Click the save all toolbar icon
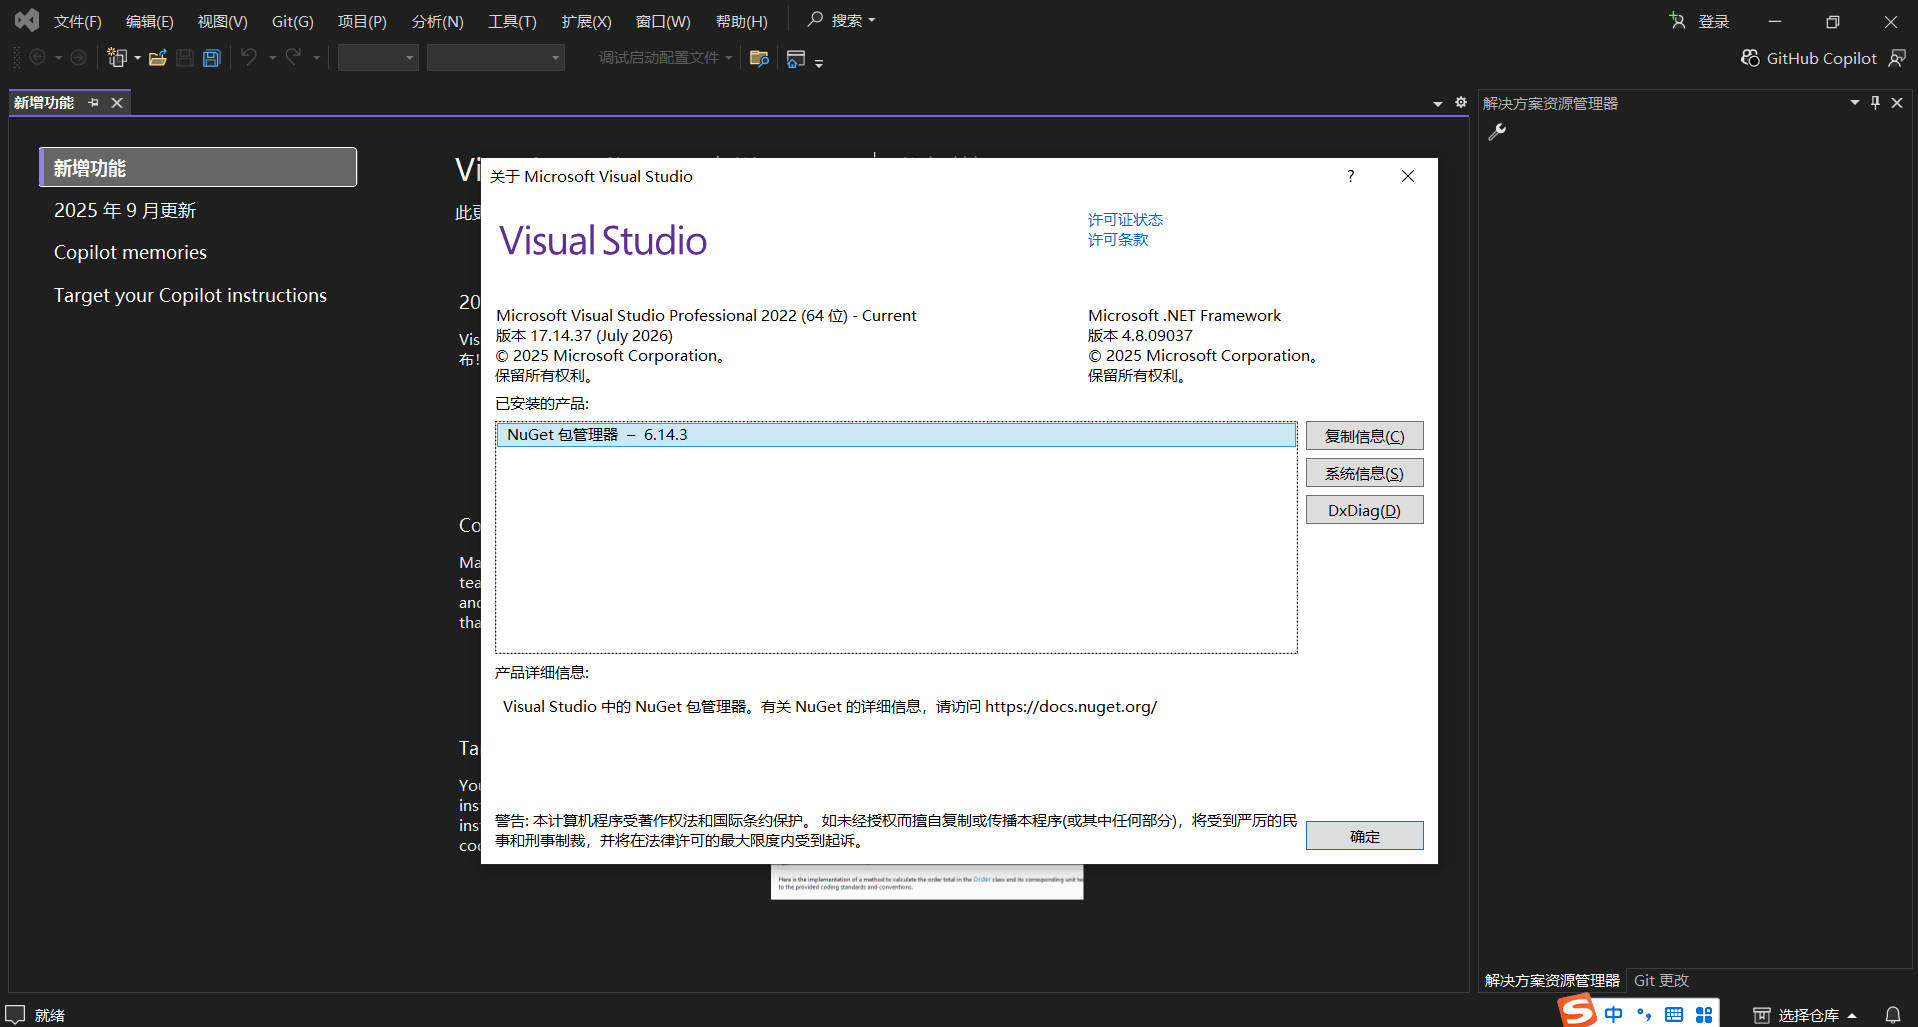1918x1027 pixels. [x=211, y=58]
